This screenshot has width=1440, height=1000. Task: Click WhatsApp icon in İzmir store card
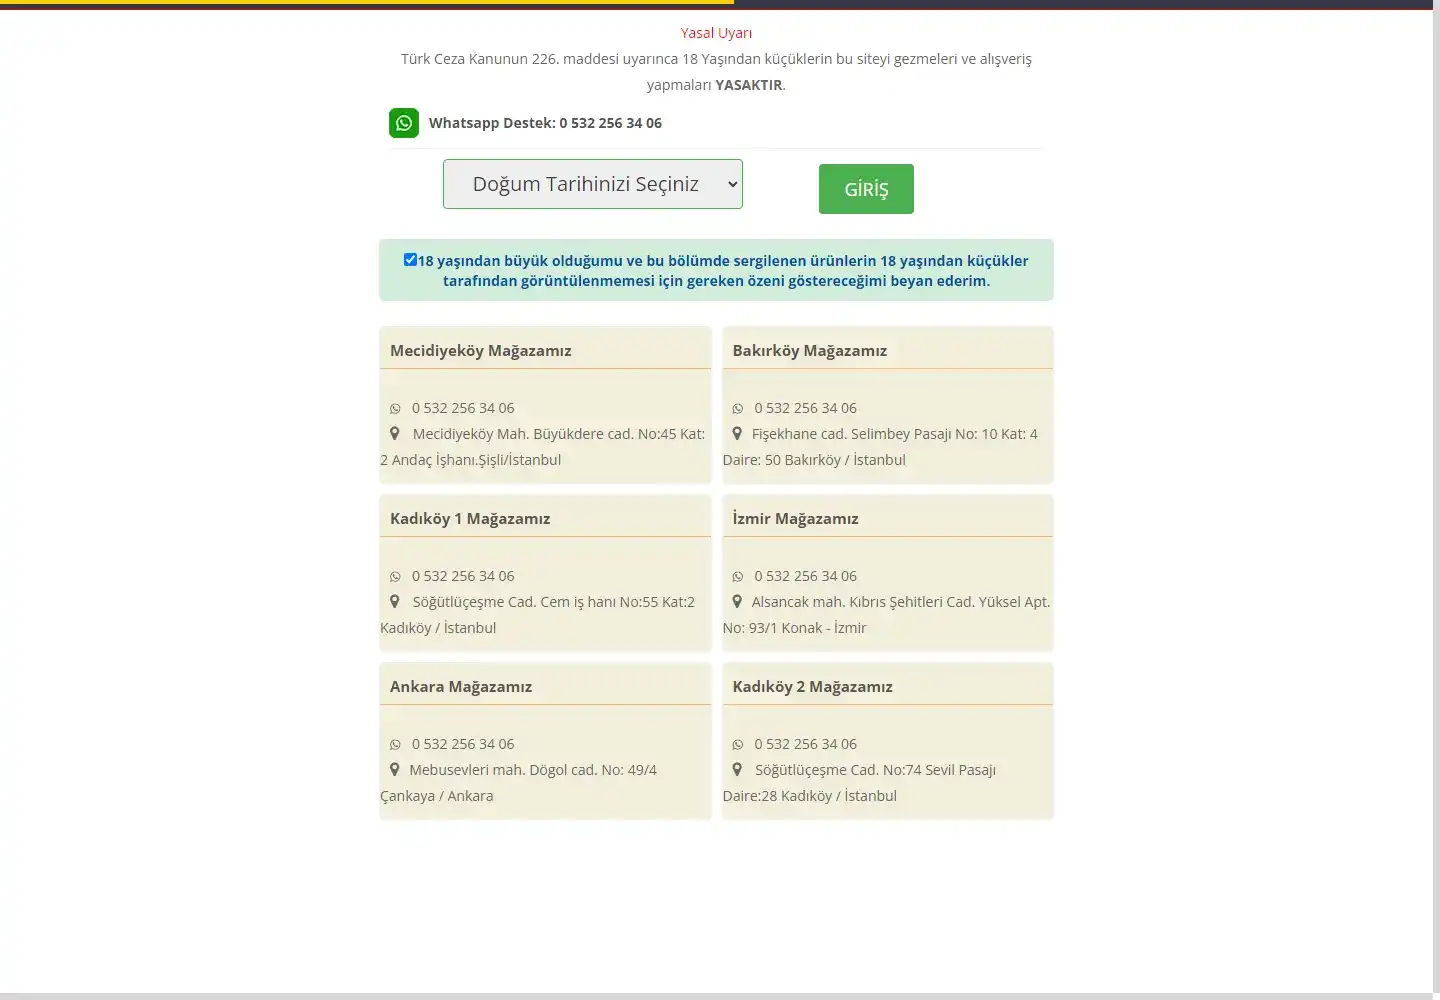coord(738,576)
